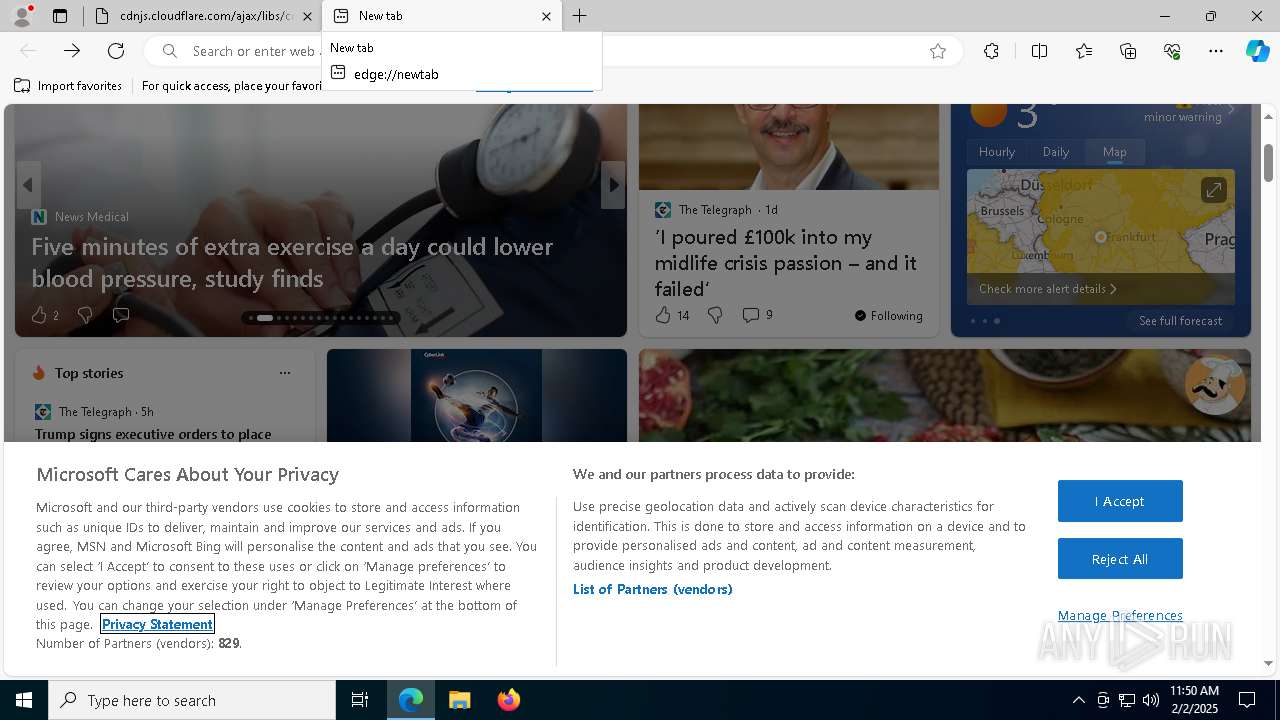Expand the weather map fullscreen
Screen dimensions: 1280x720
[1213, 189]
